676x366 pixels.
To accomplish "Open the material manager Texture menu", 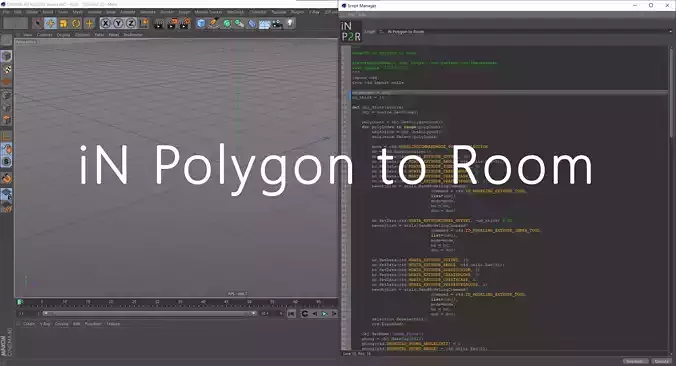I will click(113, 324).
